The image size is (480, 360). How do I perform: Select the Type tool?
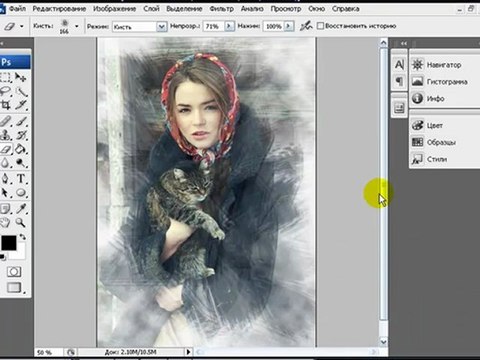coord(21,179)
